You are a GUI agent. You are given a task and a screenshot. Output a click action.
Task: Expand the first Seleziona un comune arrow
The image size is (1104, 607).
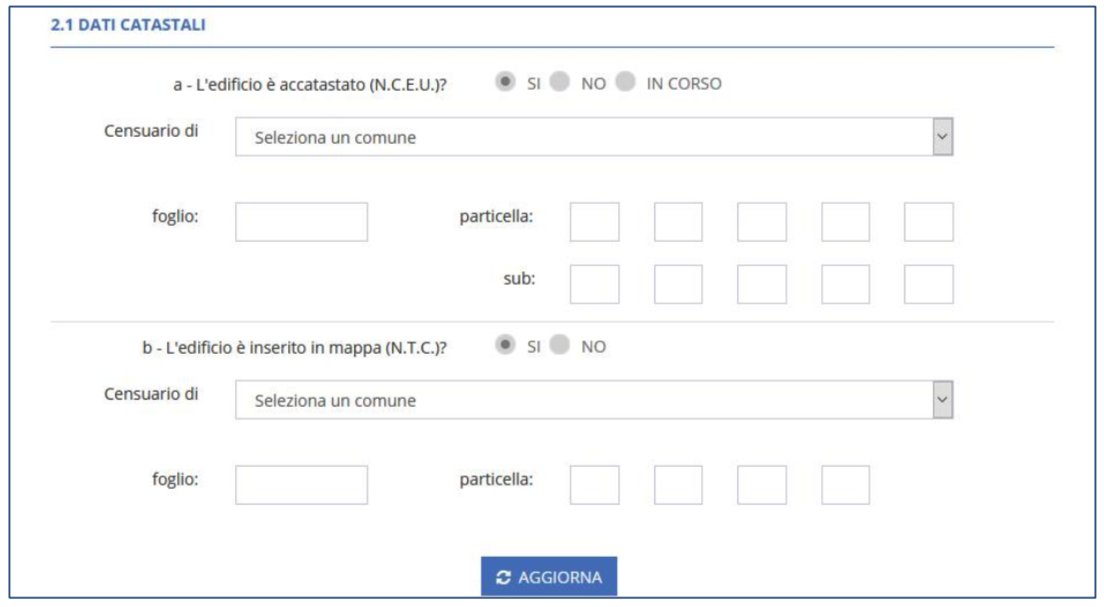tap(941, 138)
